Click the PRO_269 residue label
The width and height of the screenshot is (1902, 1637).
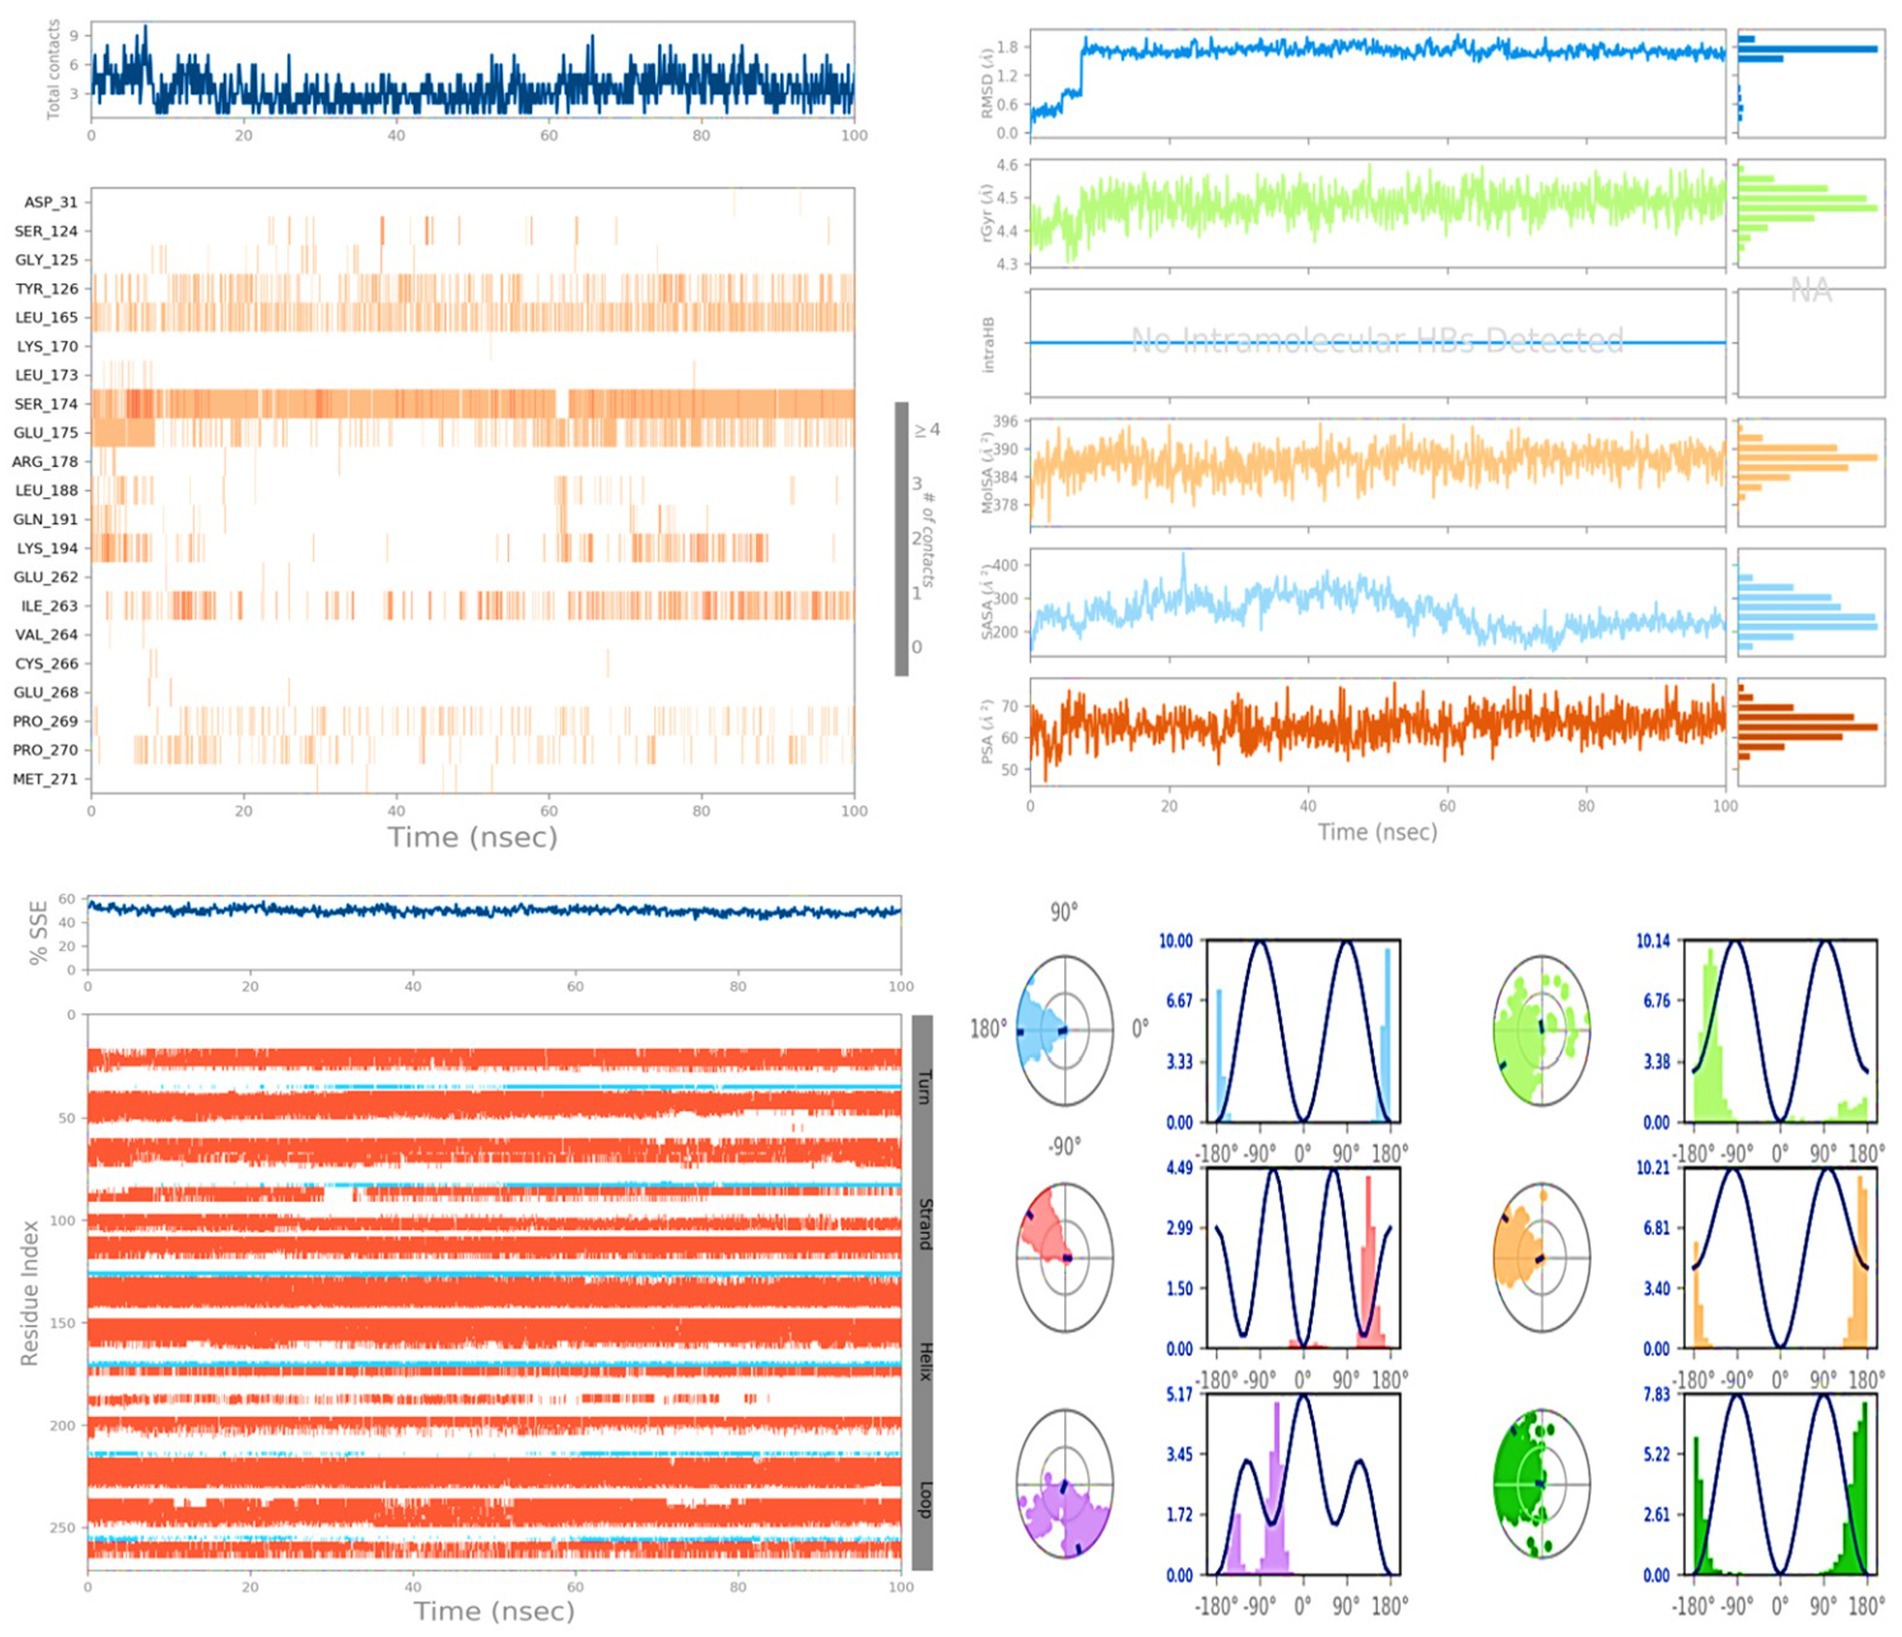[45, 722]
